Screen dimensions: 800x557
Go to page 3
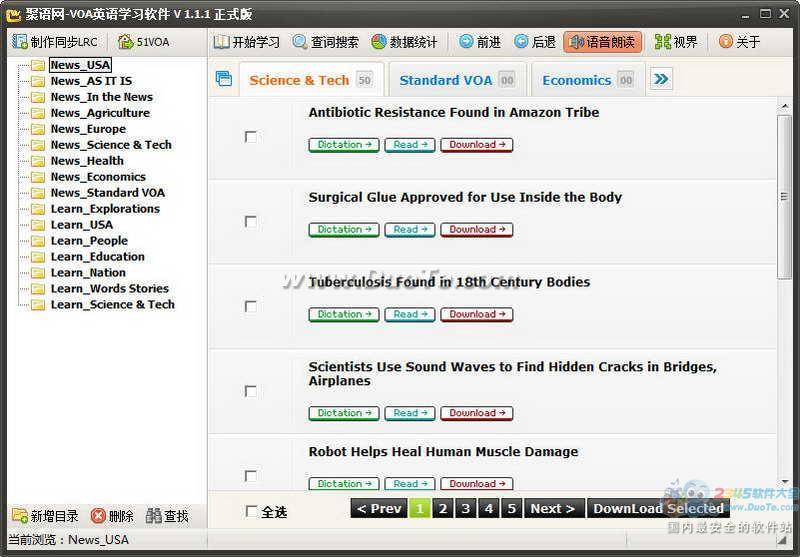[x=466, y=509]
